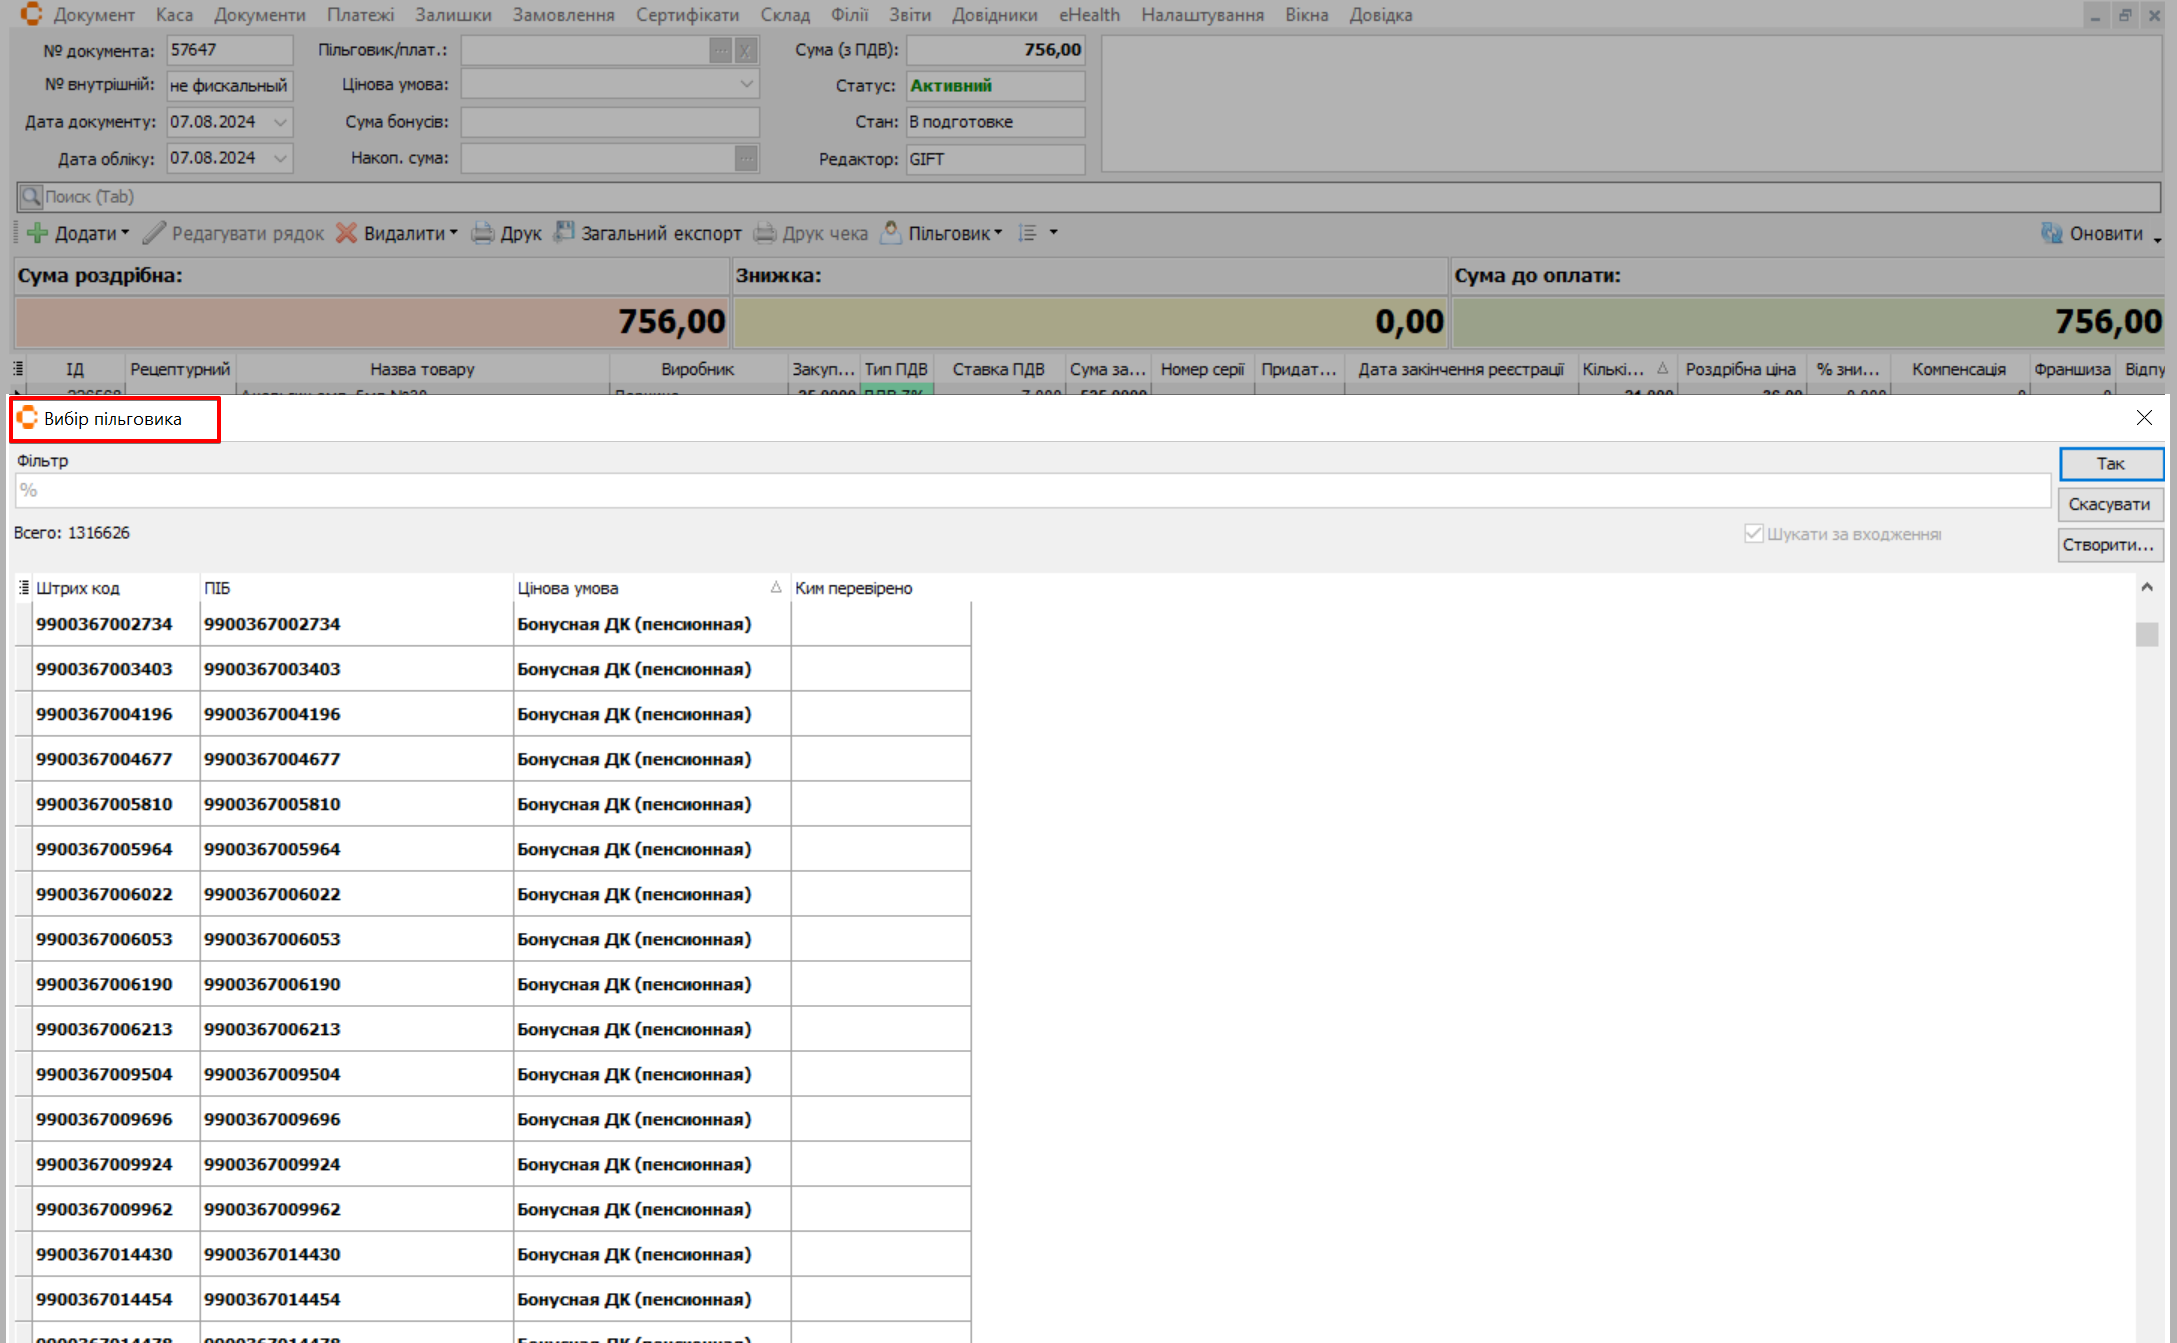Viewport: 2177px width, 1343px height.
Task: Expand the Ціна умова combo box
Action: (x=746, y=85)
